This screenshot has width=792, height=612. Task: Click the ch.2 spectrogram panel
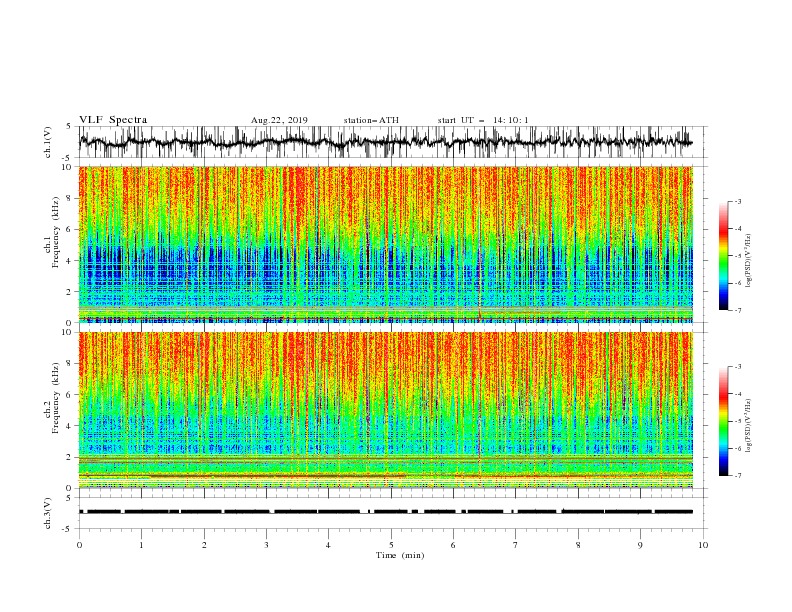coord(385,410)
